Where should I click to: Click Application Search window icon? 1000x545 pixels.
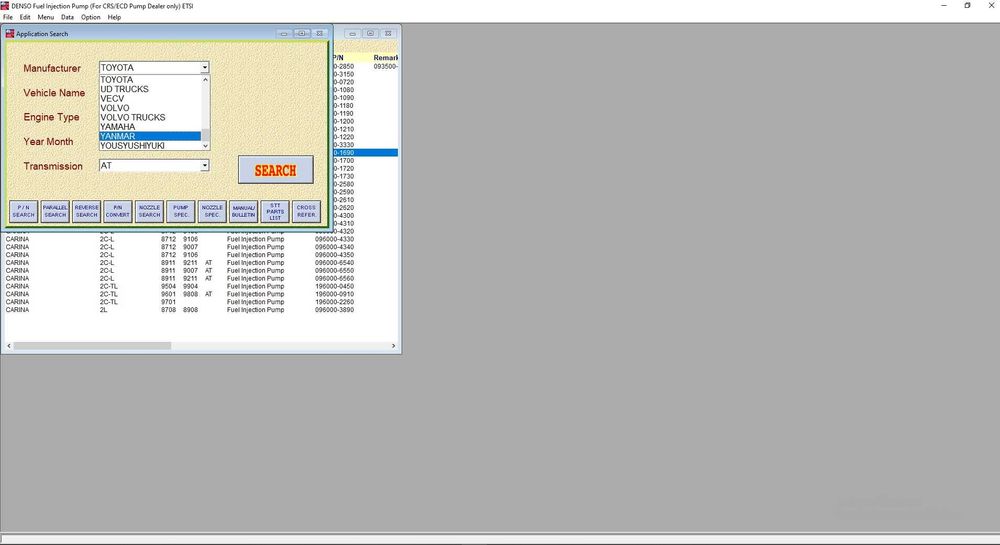(x=10, y=33)
